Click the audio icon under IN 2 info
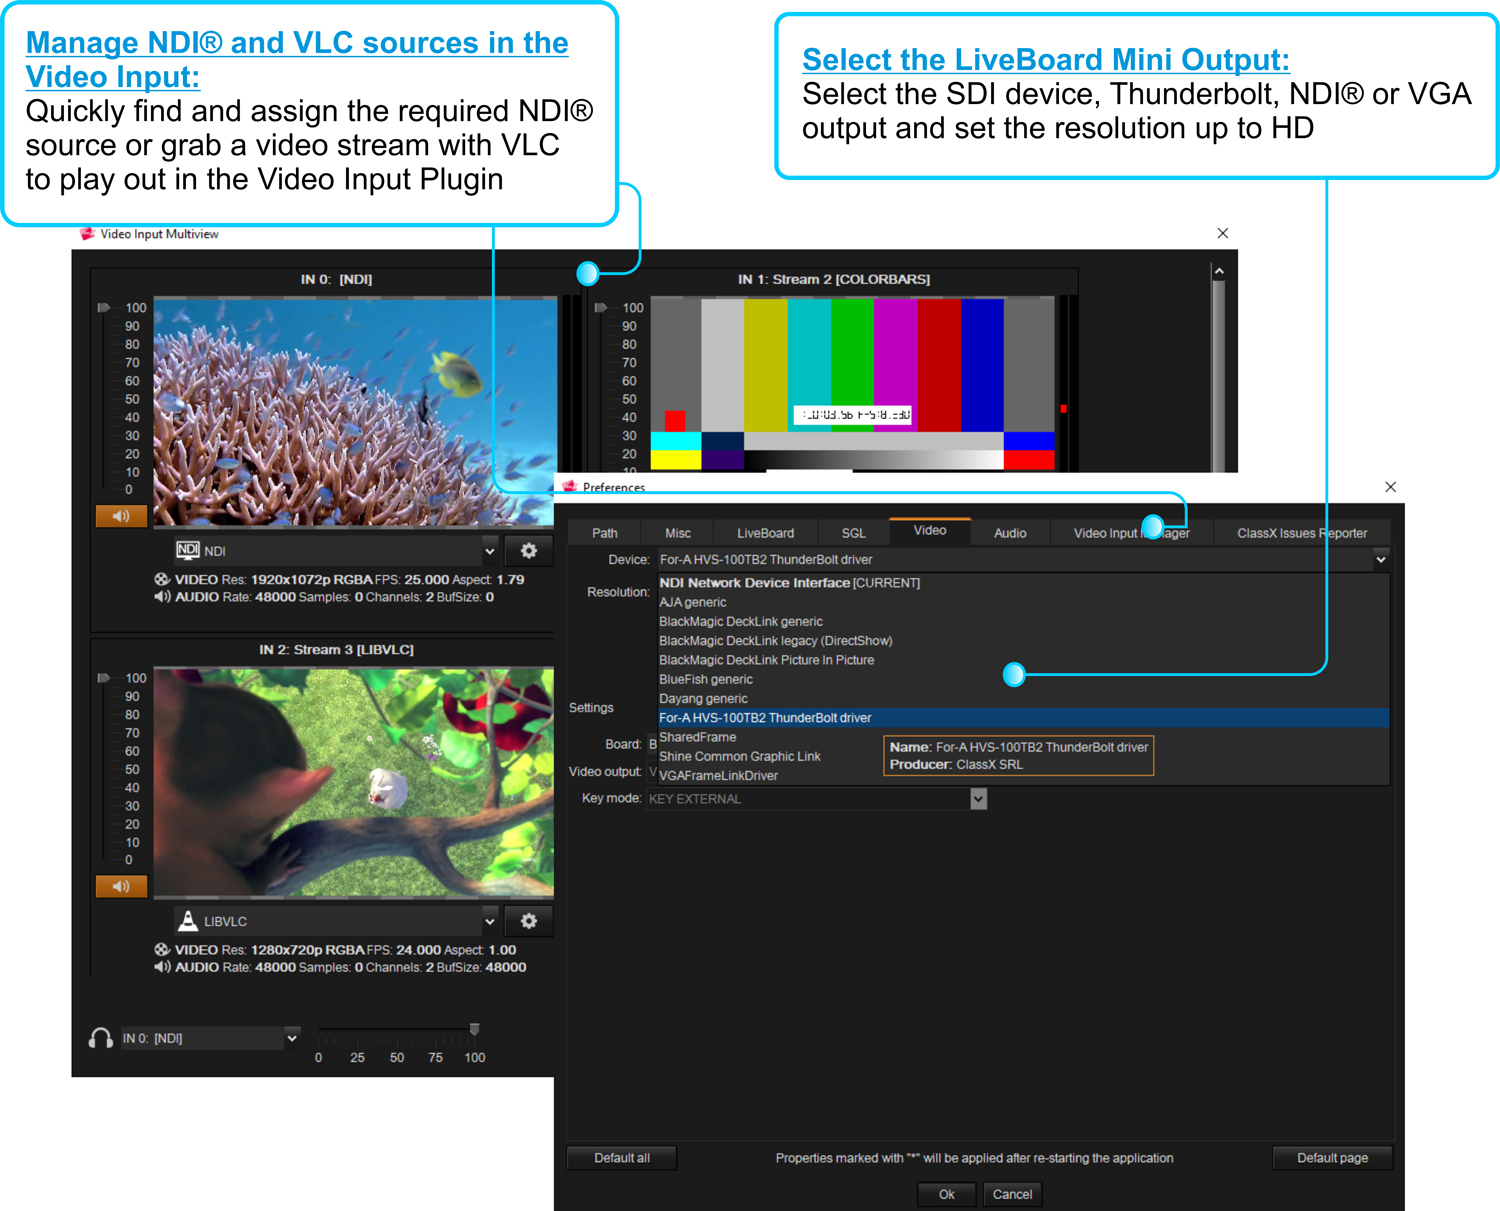Viewport: 1500px width, 1211px height. 161,968
